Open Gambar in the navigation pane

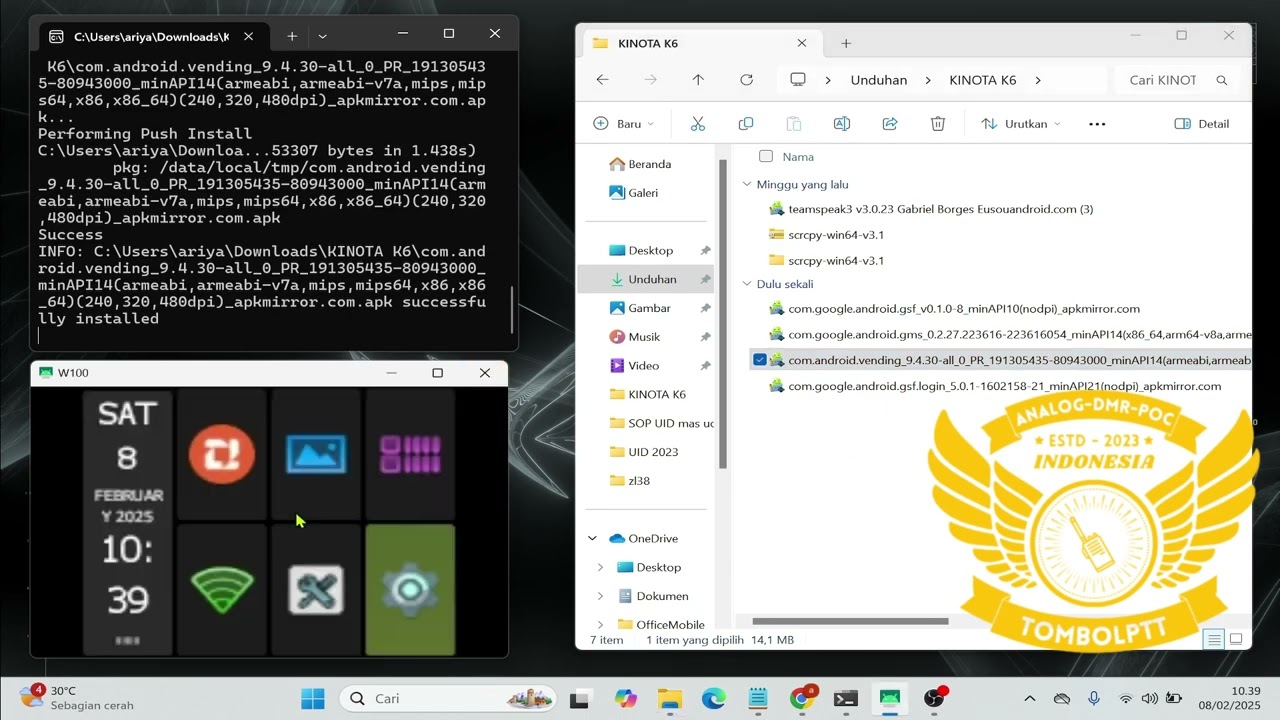640,308
